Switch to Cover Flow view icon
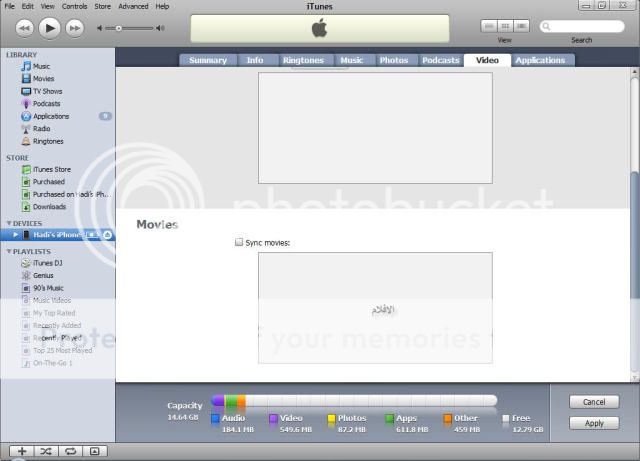This screenshot has width=640, height=461. coord(521,27)
